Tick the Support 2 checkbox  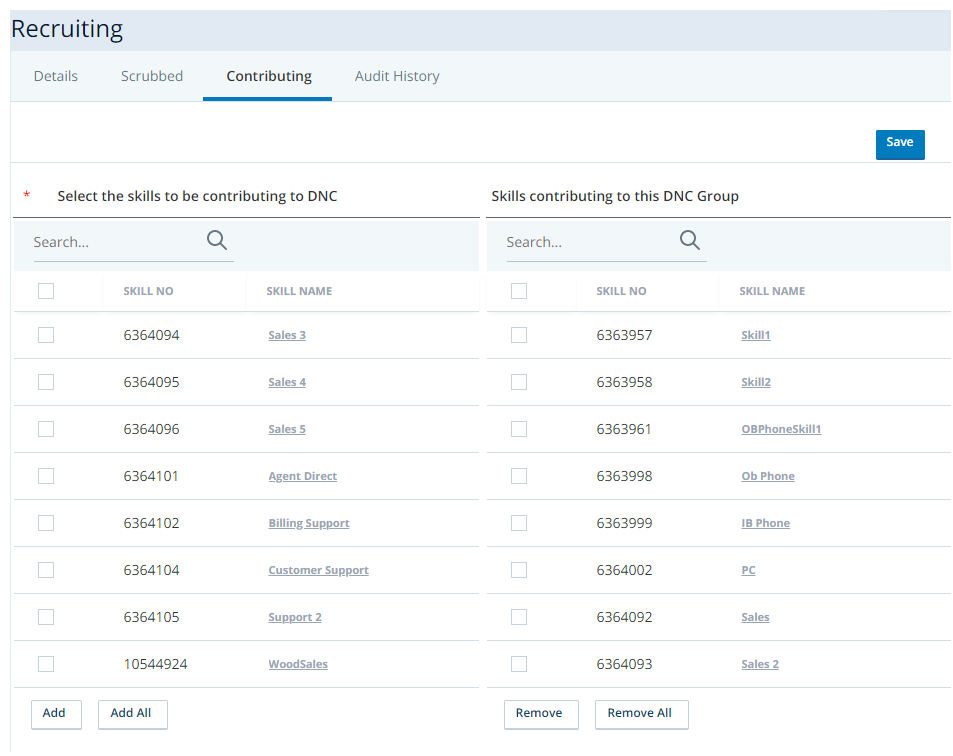click(x=46, y=617)
